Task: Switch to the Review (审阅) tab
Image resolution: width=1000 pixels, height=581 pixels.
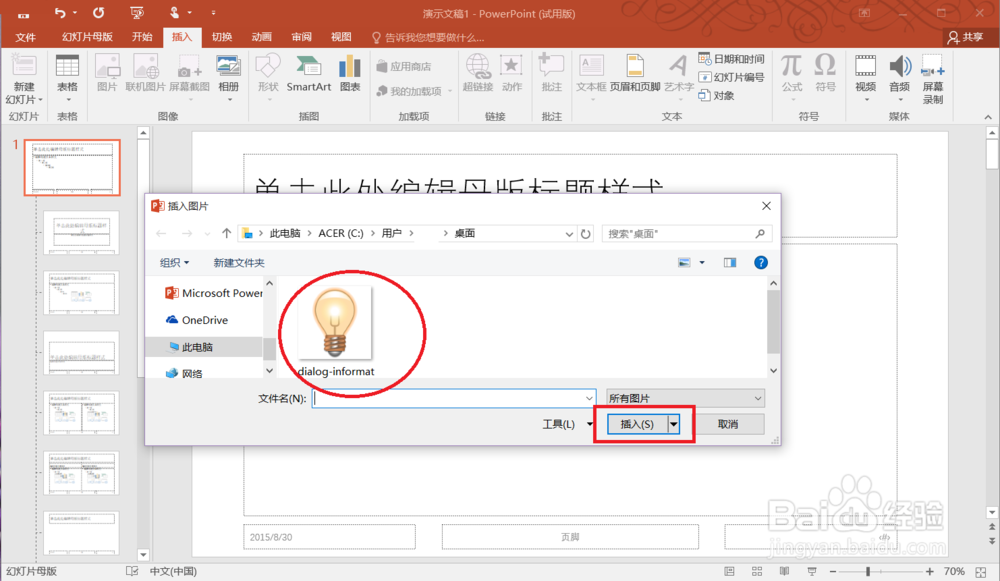Action: point(302,37)
